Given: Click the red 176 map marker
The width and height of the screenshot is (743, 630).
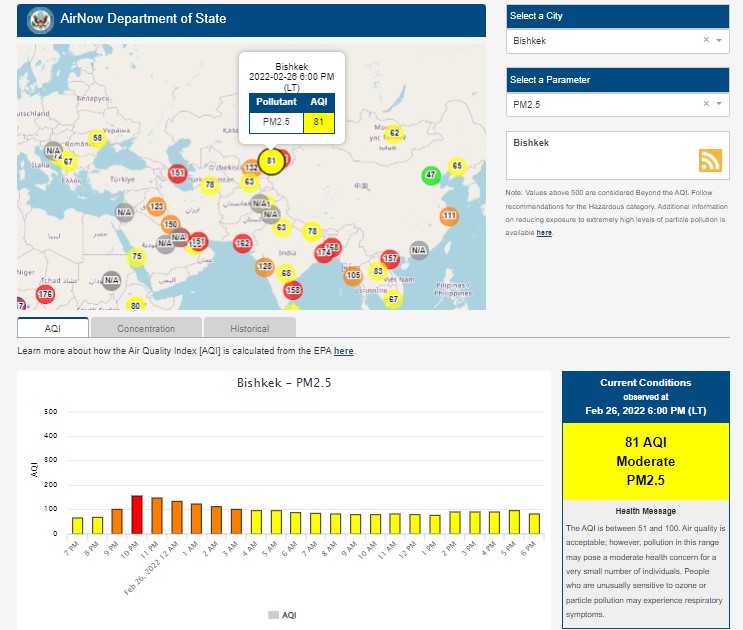Looking at the screenshot, I should (45, 294).
